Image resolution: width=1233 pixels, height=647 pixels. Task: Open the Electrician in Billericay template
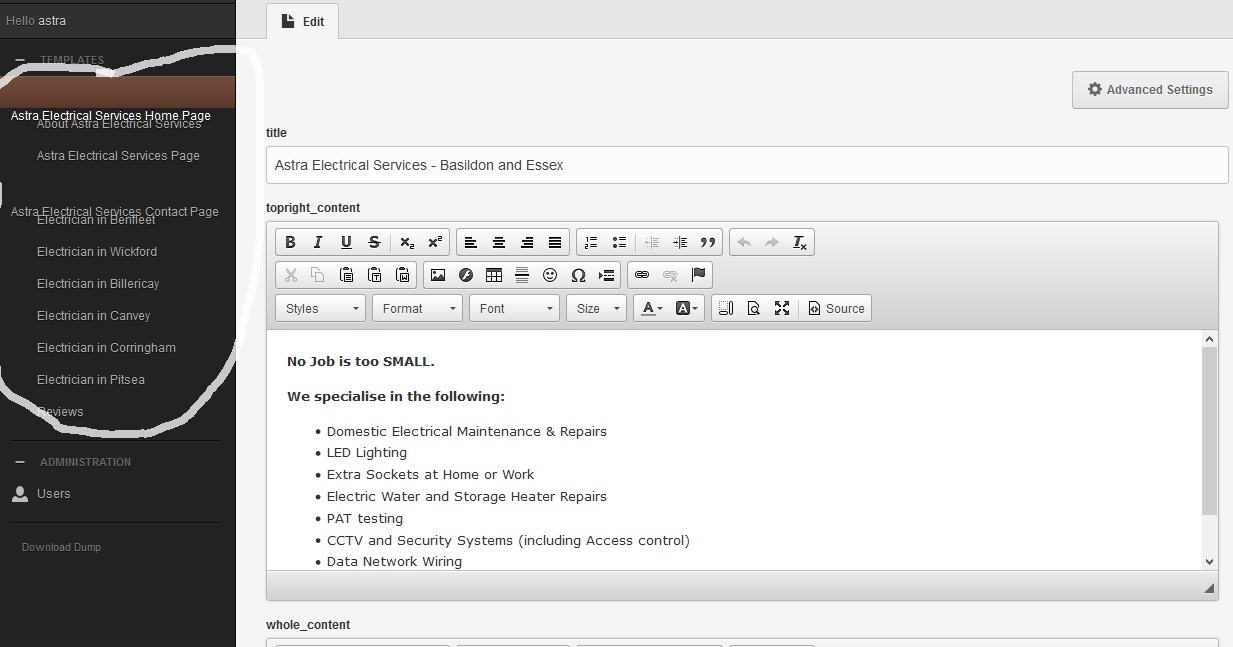tap(98, 284)
